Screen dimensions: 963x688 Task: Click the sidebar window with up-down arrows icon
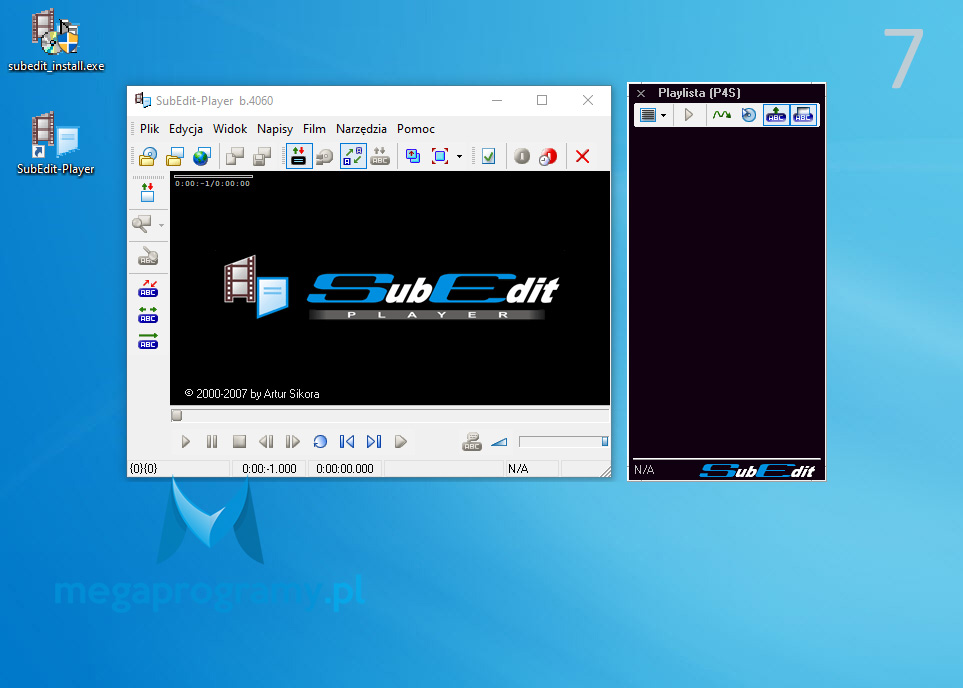pyautogui.click(x=147, y=193)
